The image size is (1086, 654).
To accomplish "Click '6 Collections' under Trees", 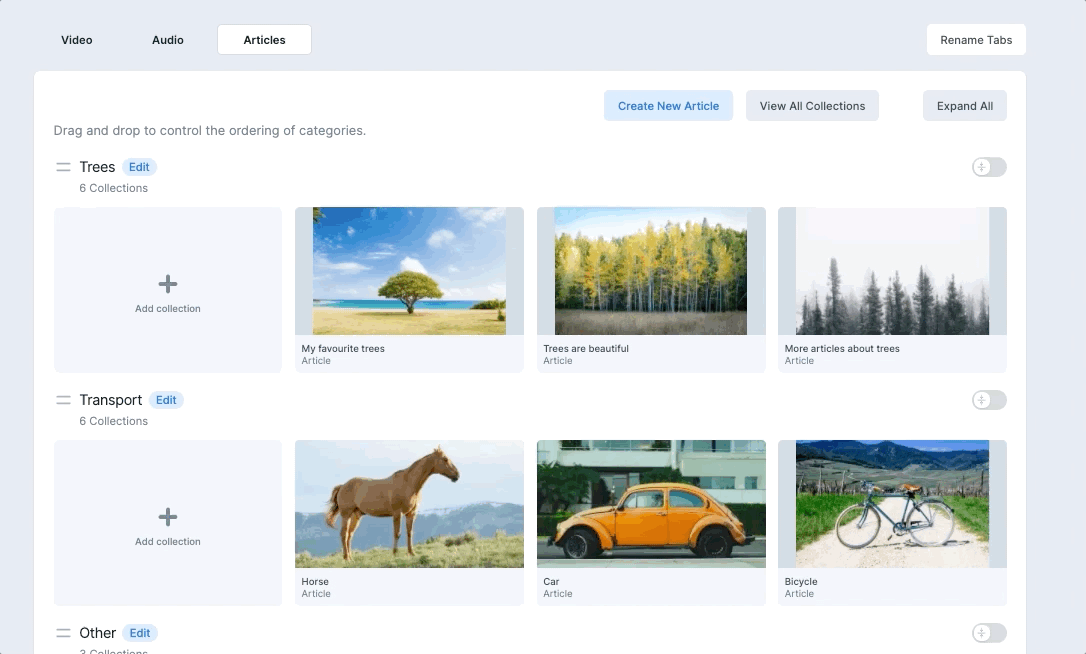I will pyautogui.click(x=114, y=188).
